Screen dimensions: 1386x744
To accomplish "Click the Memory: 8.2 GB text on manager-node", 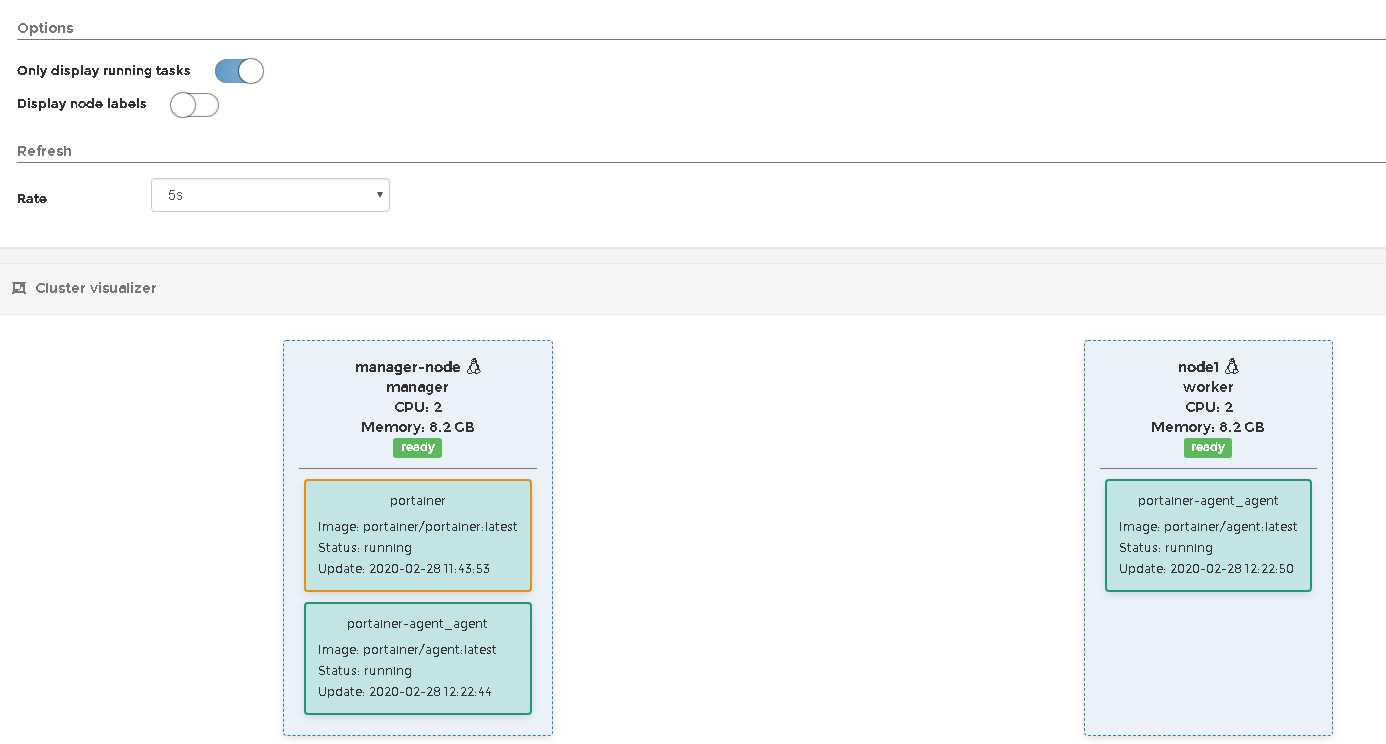I will (417, 427).
